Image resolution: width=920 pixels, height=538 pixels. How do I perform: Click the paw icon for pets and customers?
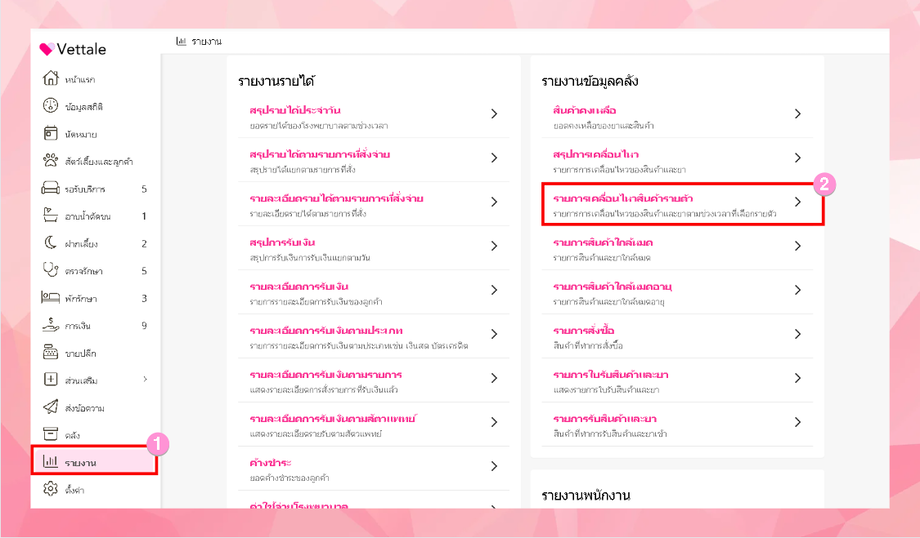[x=51, y=161]
